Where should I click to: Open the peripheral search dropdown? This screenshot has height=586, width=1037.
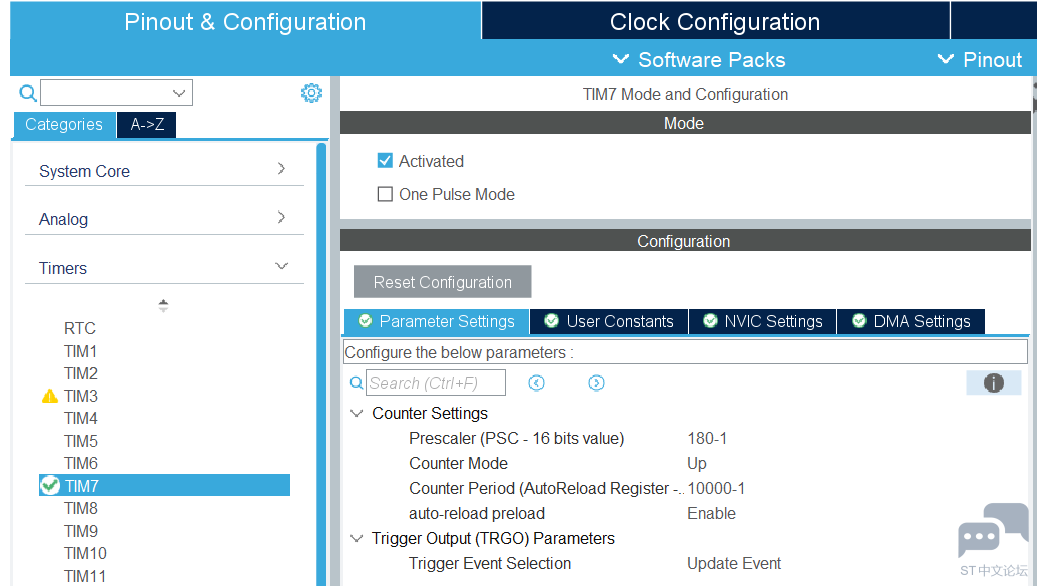tap(179, 93)
